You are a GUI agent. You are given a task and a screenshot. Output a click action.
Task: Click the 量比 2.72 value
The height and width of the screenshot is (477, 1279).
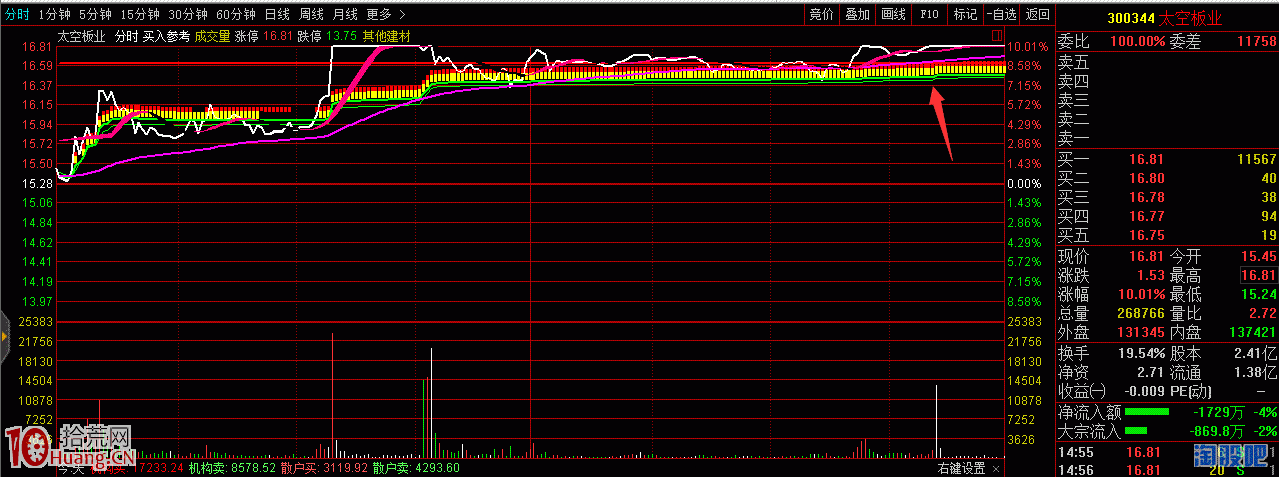1262,314
